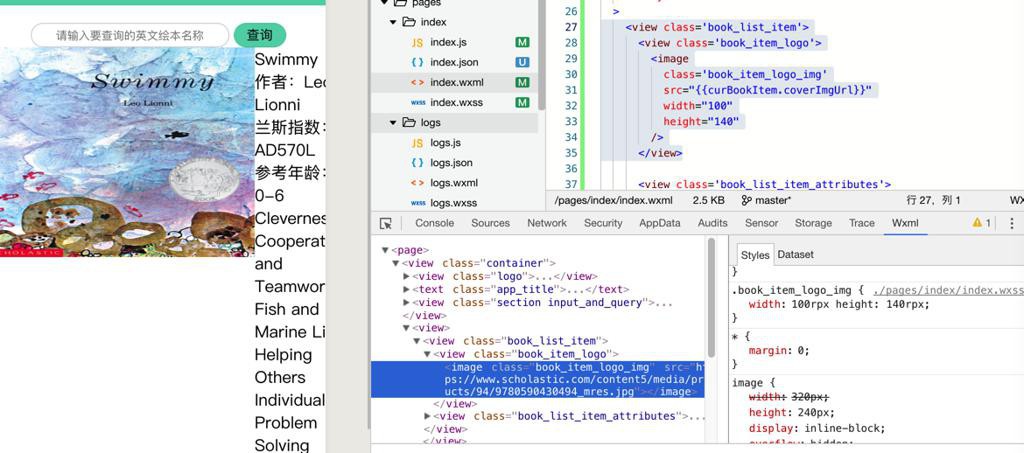Collapse the container view node

tap(396, 263)
